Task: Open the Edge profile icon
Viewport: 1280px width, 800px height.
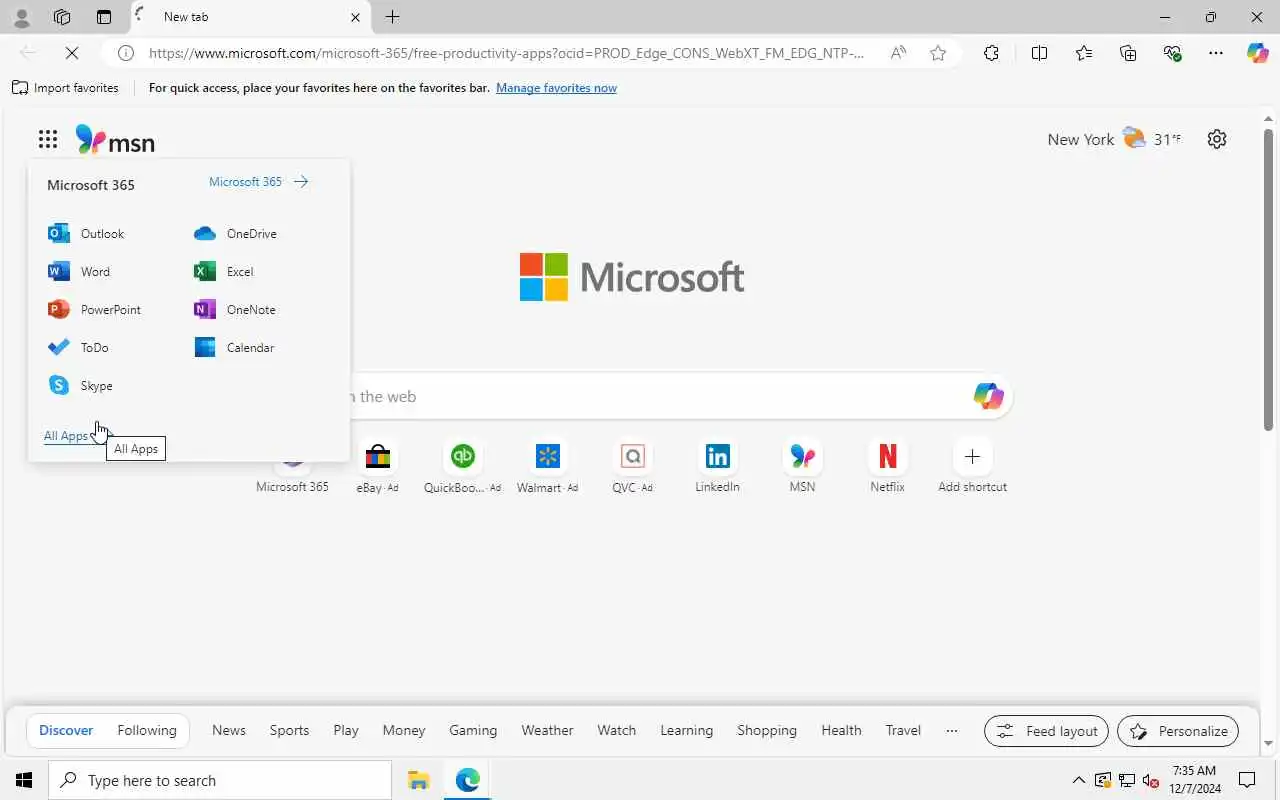Action: (21, 17)
